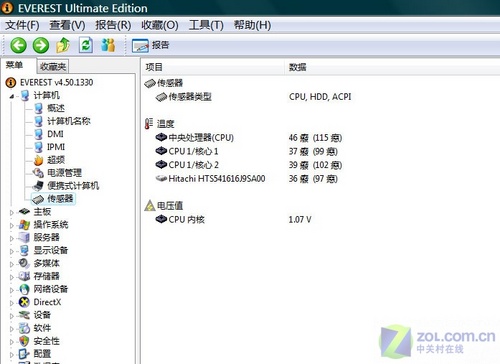Click the 存储器 storage icon
Screen dimensions: 500x364
click(24, 276)
